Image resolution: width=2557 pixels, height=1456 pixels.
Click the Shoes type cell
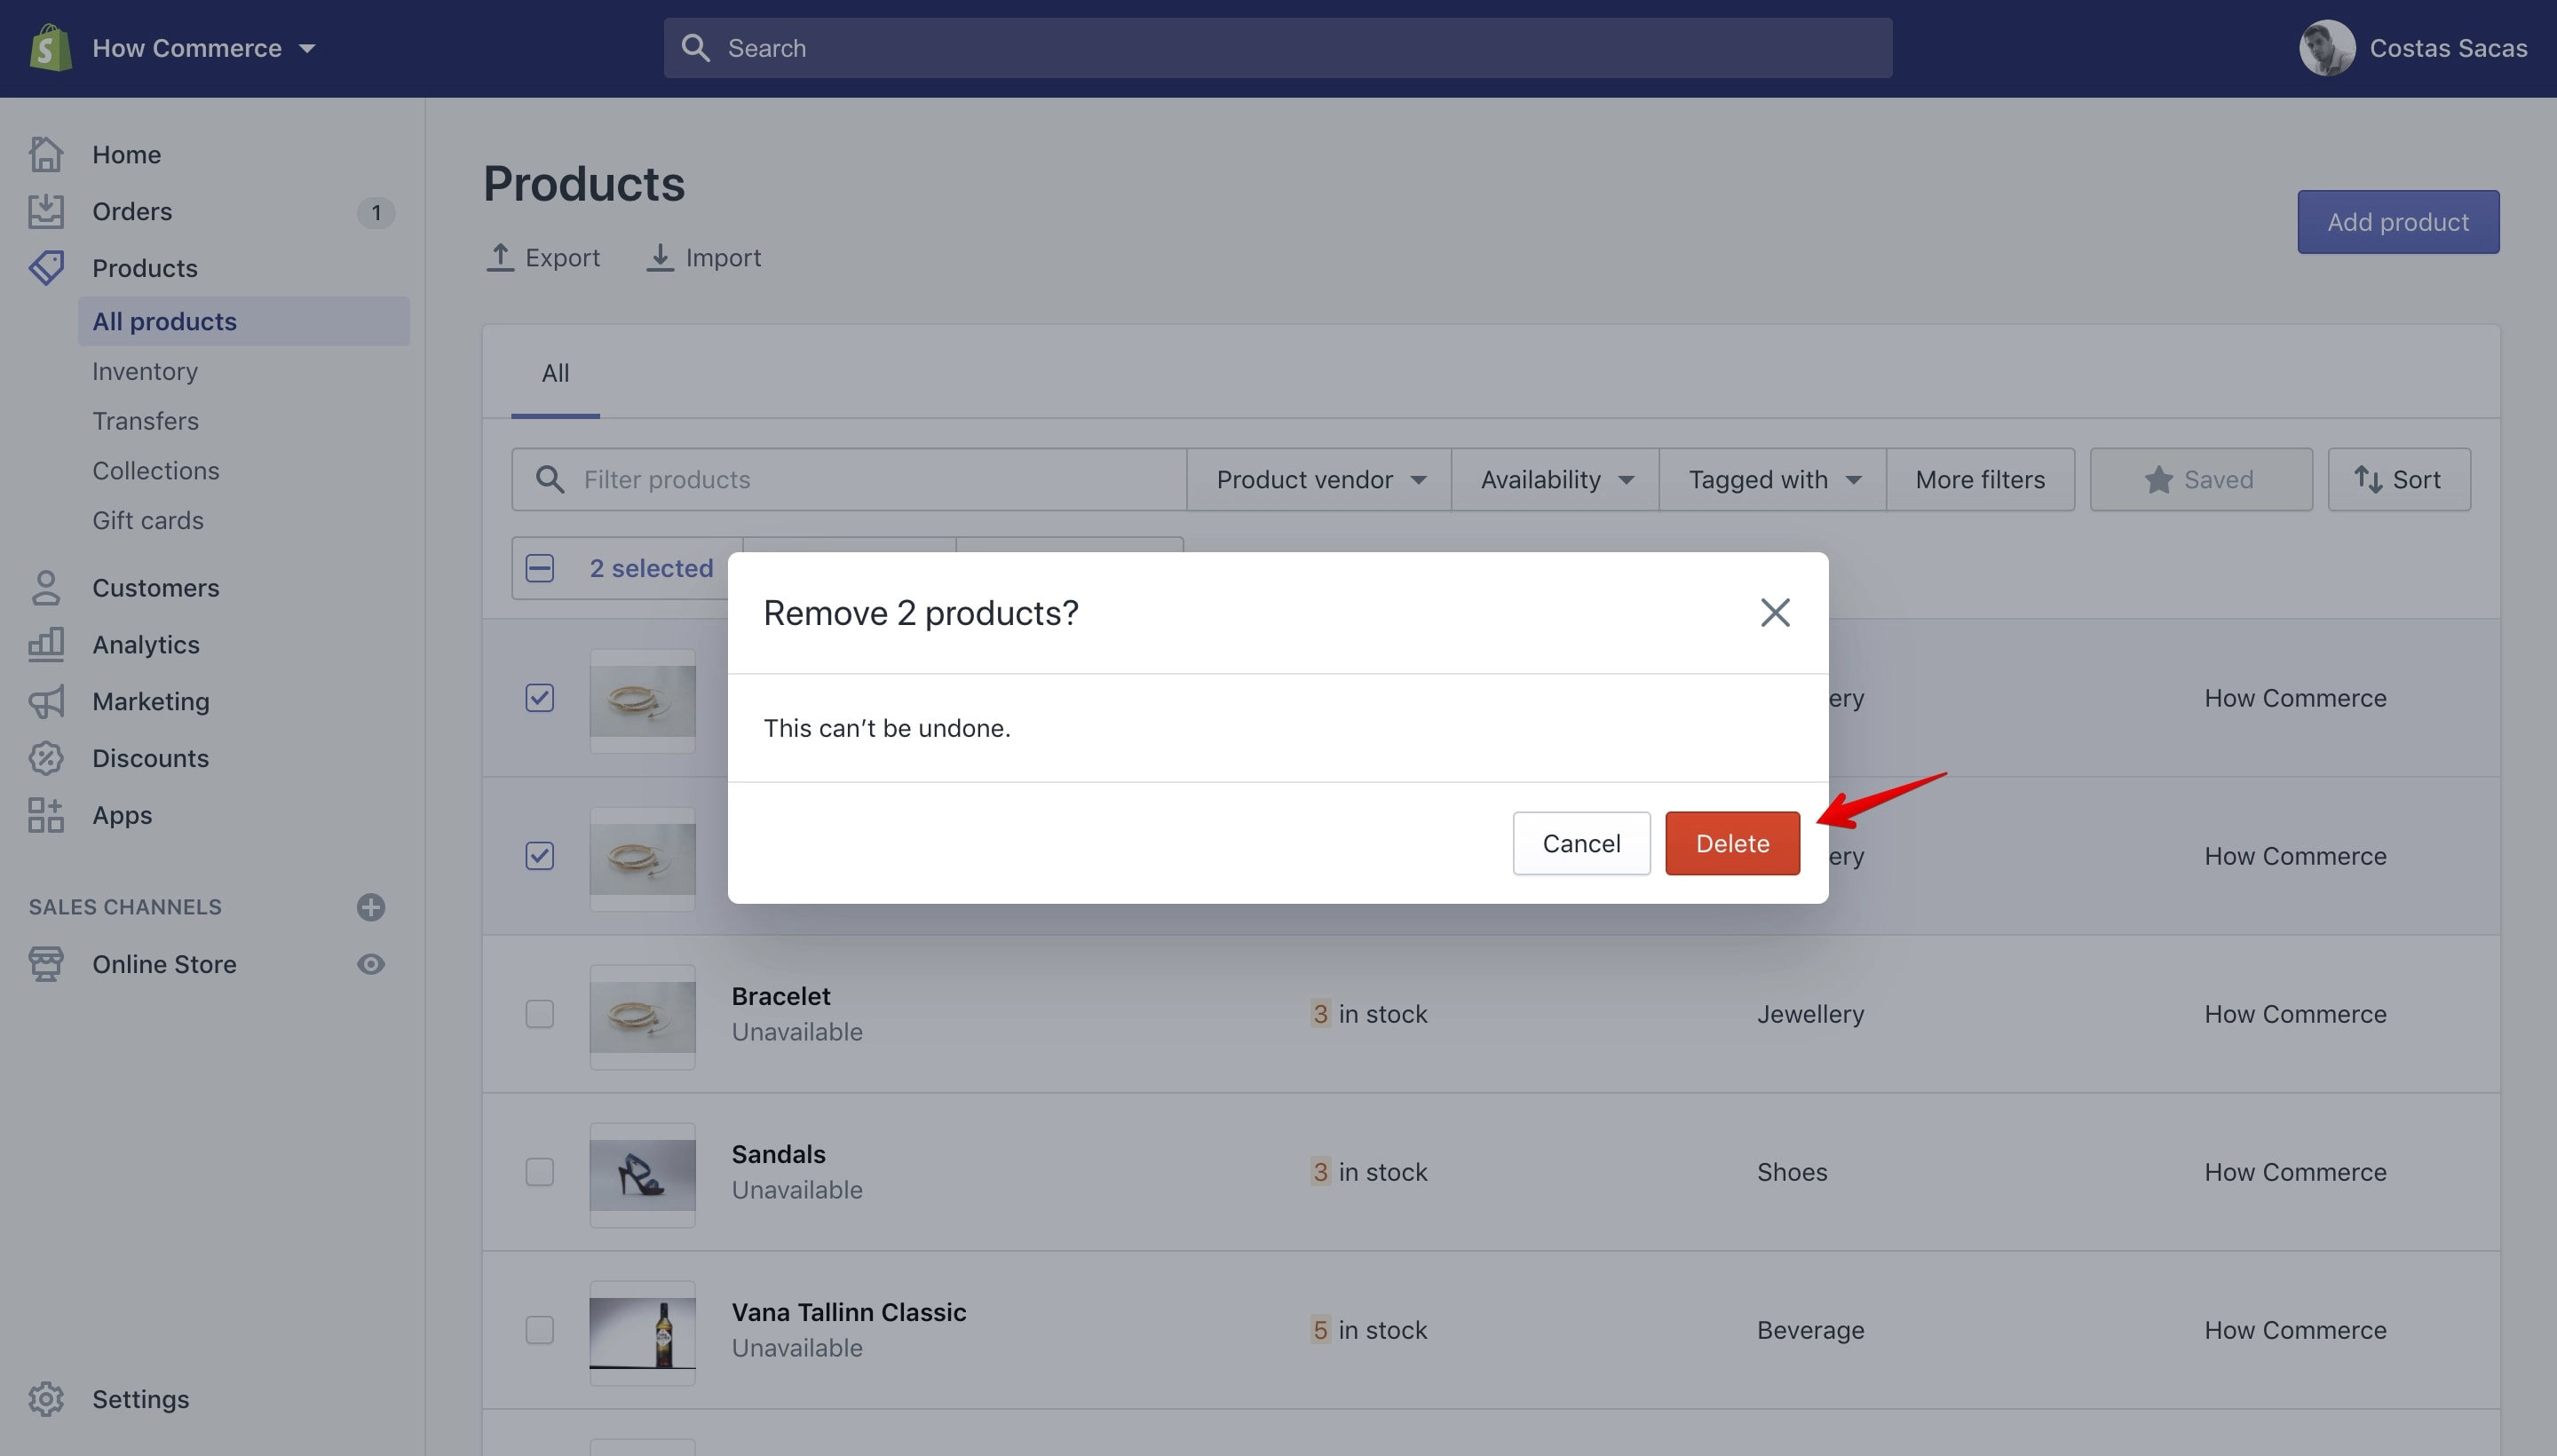pos(1792,1172)
